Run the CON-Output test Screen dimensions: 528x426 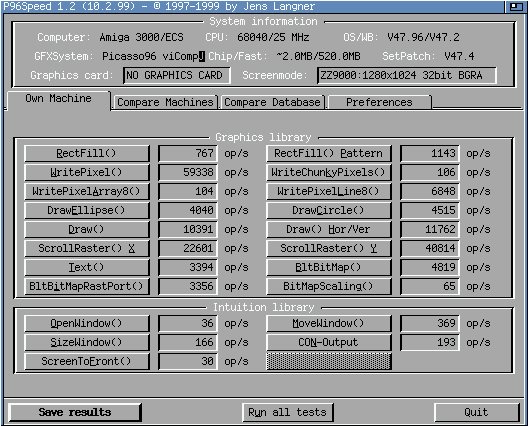tap(329, 342)
